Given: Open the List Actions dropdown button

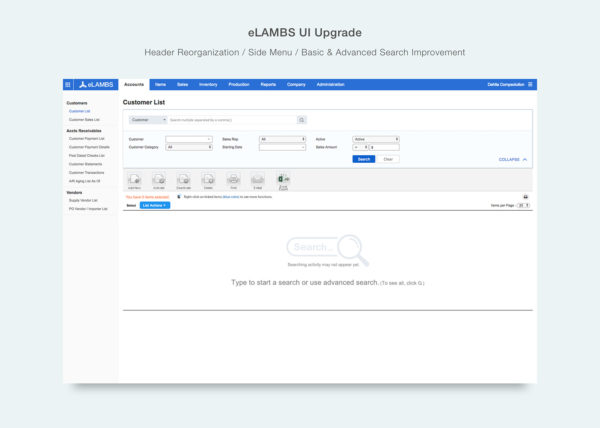Looking at the screenshot, I should (x=155, y=205).
